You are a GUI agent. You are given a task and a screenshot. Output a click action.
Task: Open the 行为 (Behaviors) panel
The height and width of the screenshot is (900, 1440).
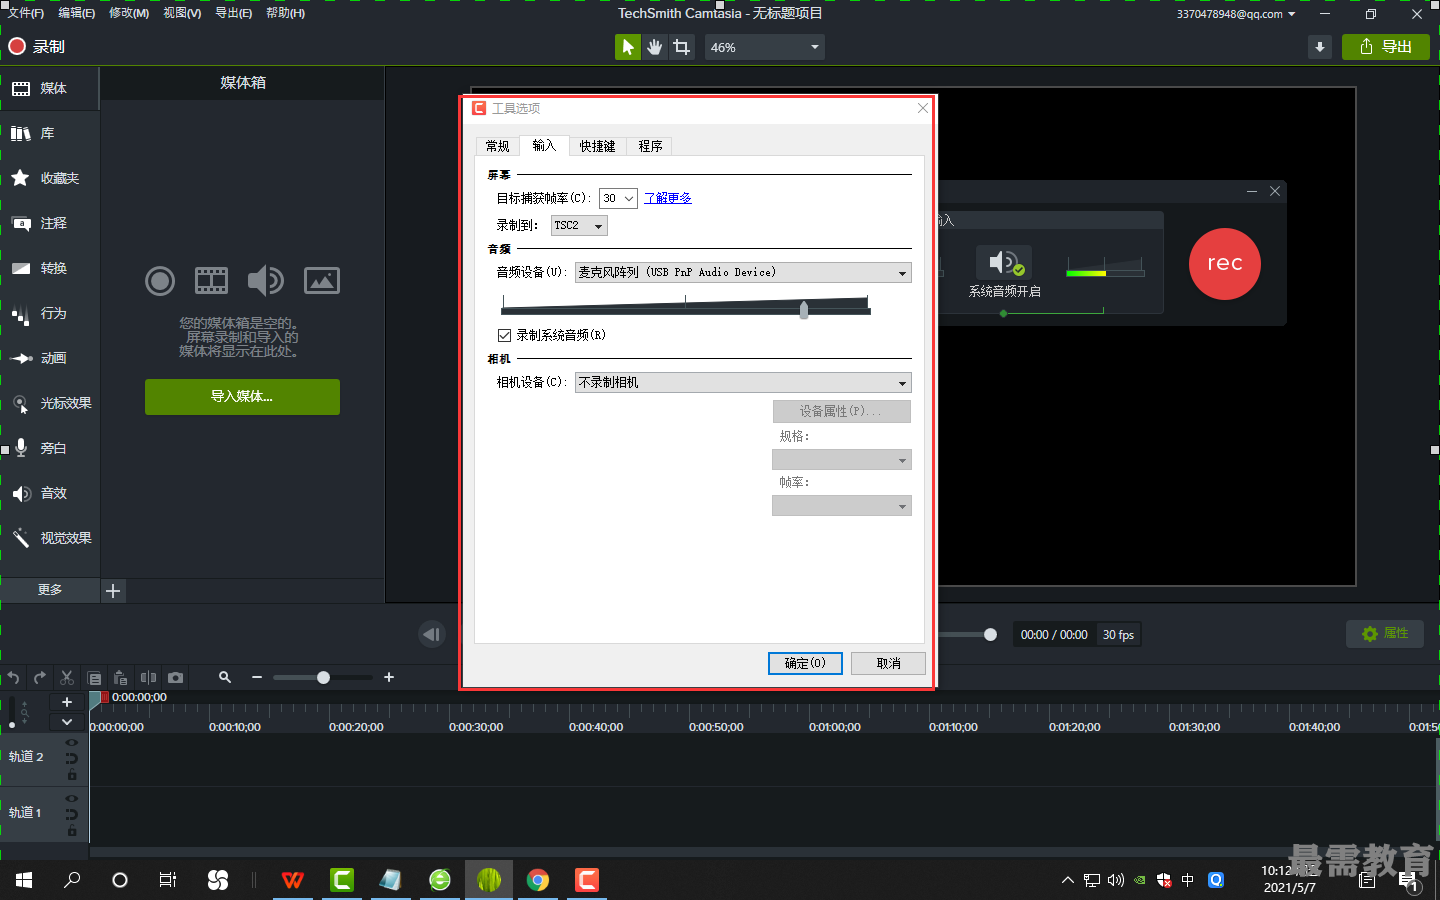pyautogui.click(x=50, y=314)
